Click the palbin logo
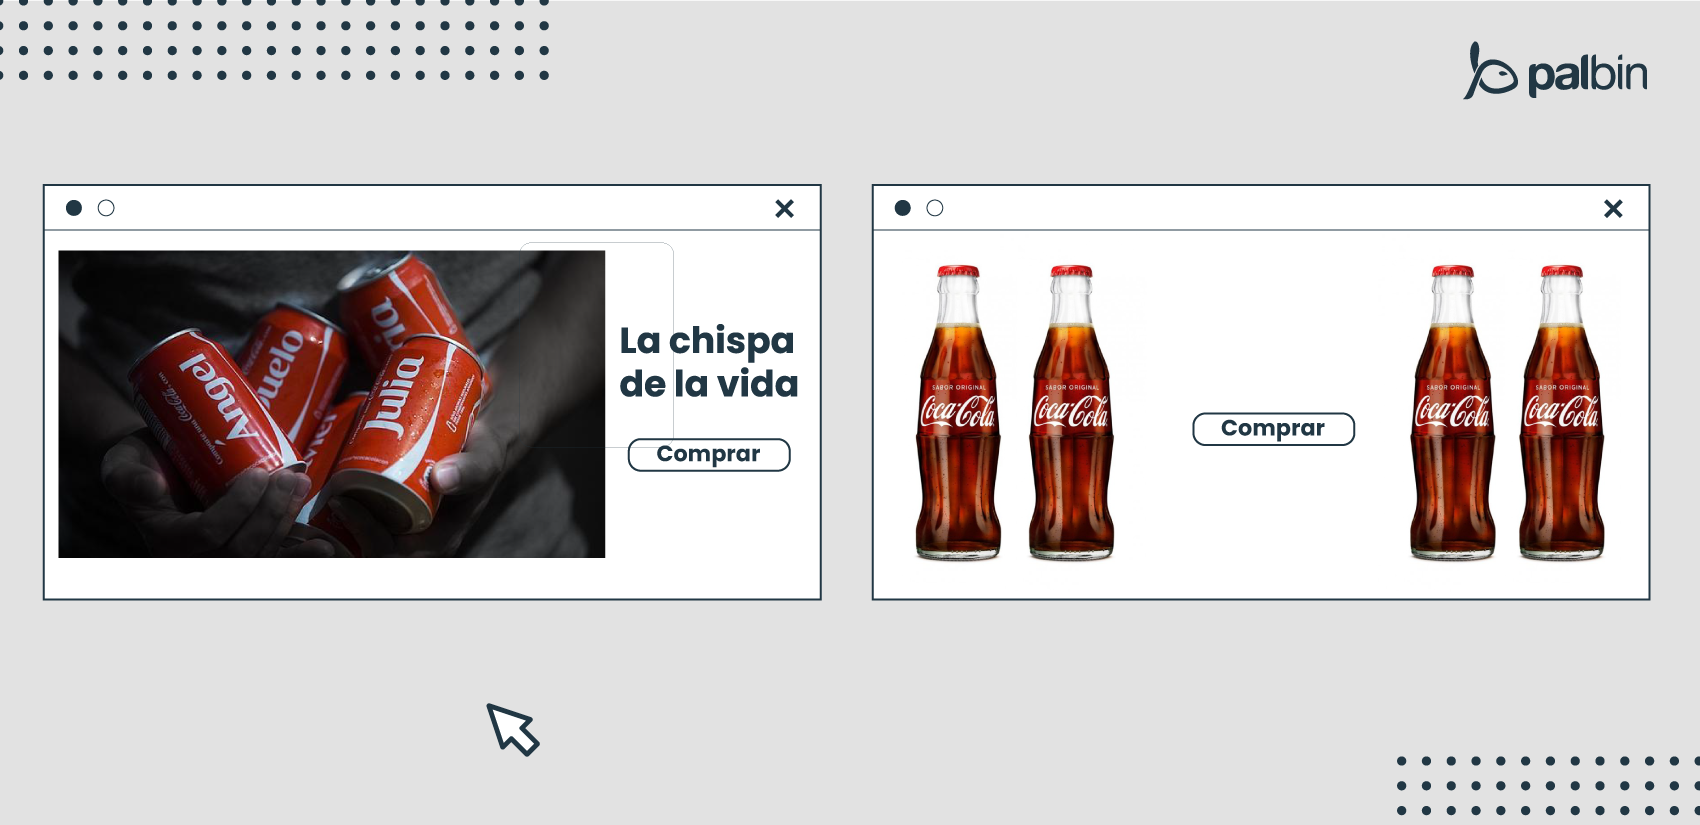Screen dimensions: 1700x825 1556,71
